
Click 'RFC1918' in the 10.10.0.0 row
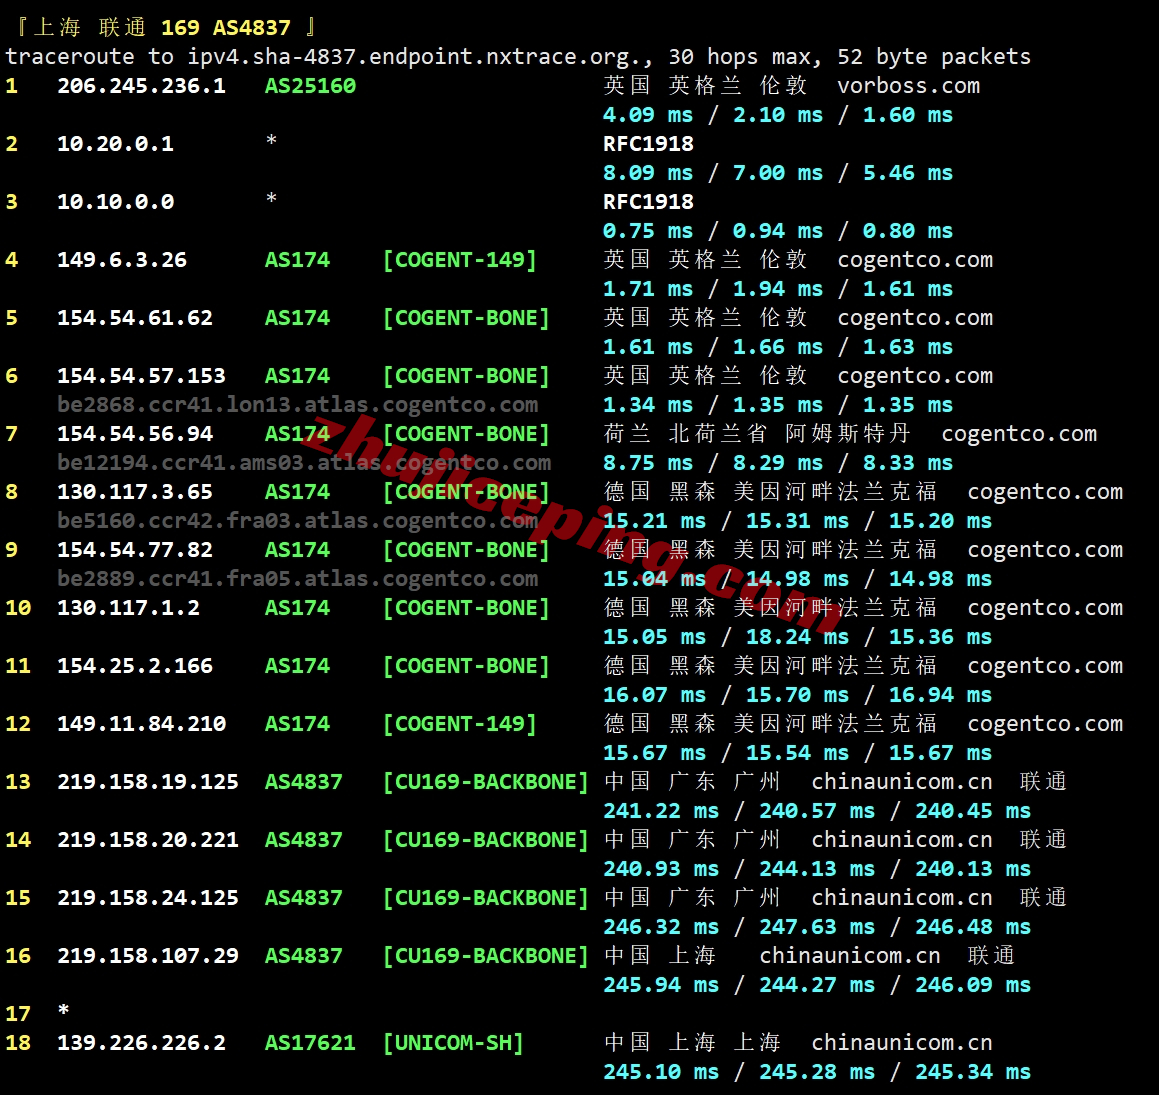tap(648, 202)
